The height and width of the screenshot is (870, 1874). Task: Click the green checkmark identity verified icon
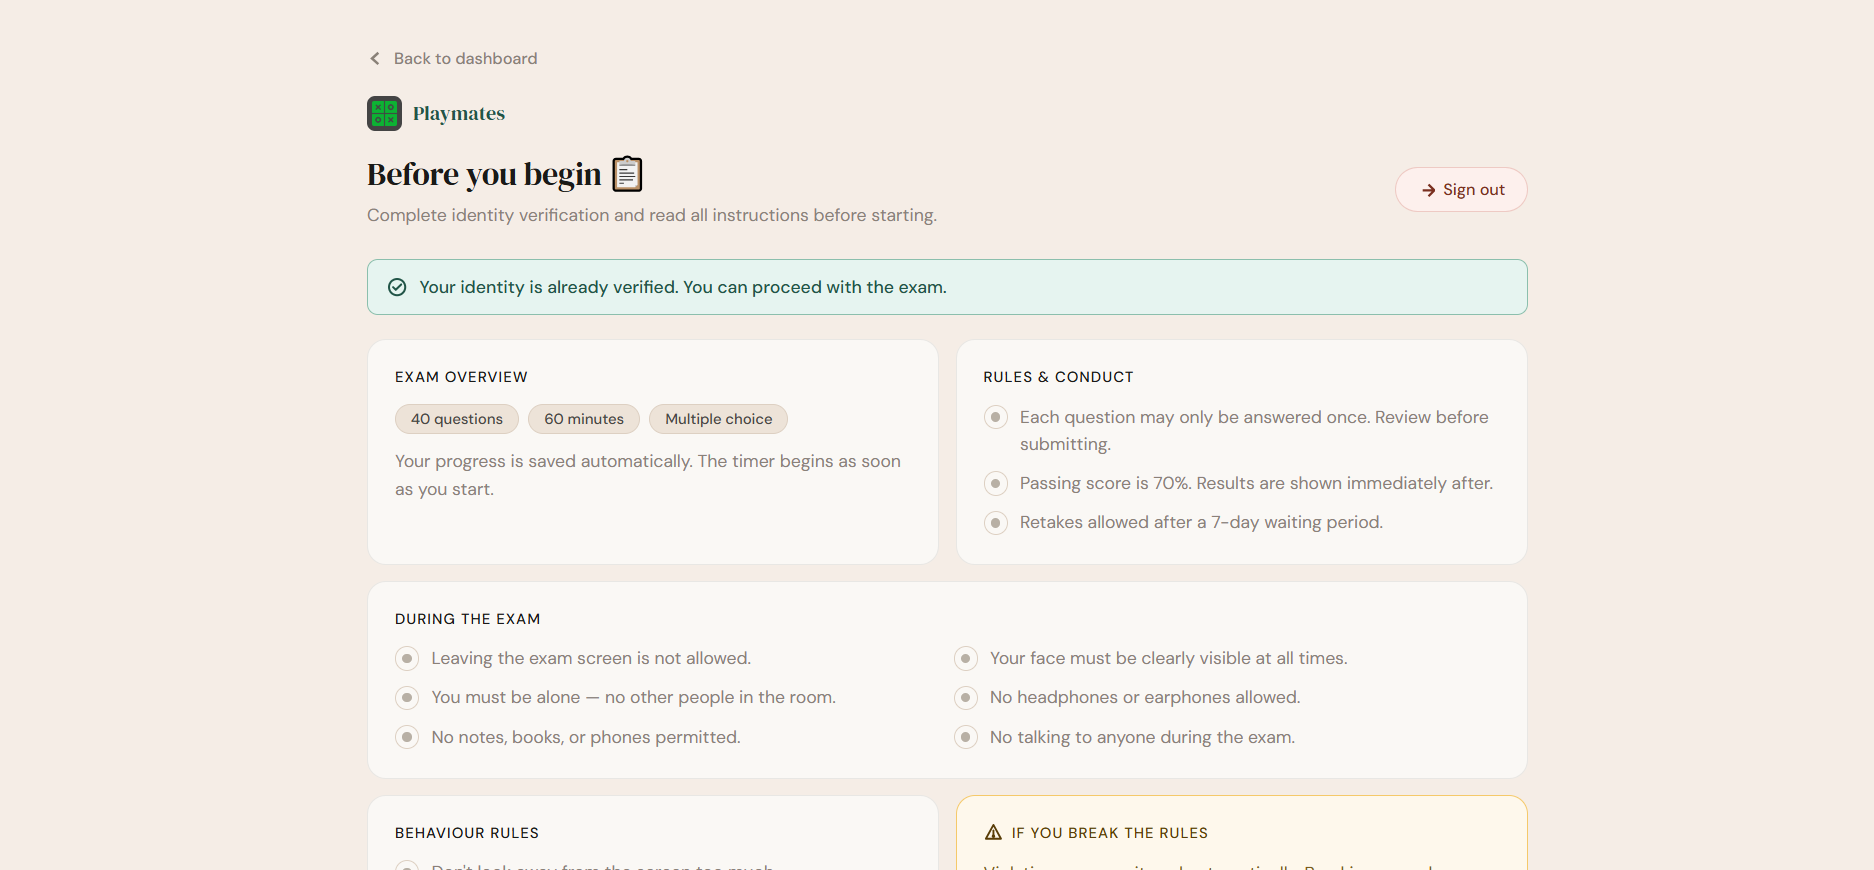[x=397, y=287]
